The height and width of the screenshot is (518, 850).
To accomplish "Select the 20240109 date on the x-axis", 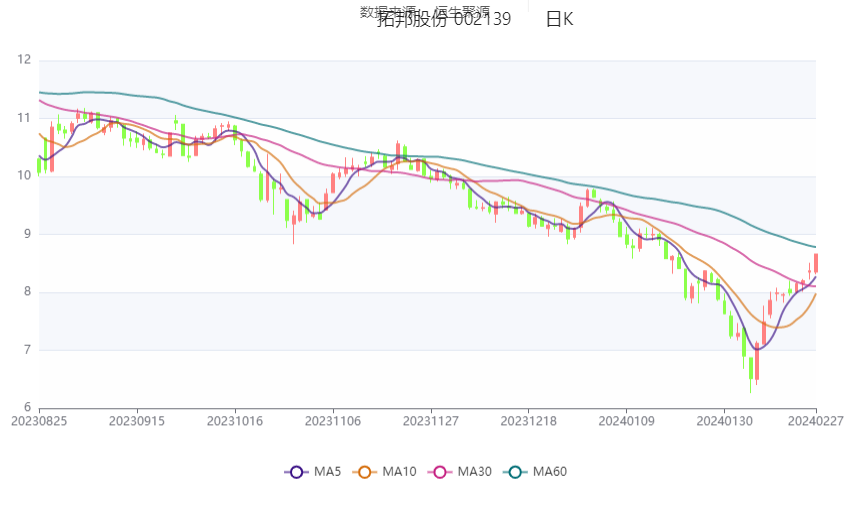I will tap(627, 422).
